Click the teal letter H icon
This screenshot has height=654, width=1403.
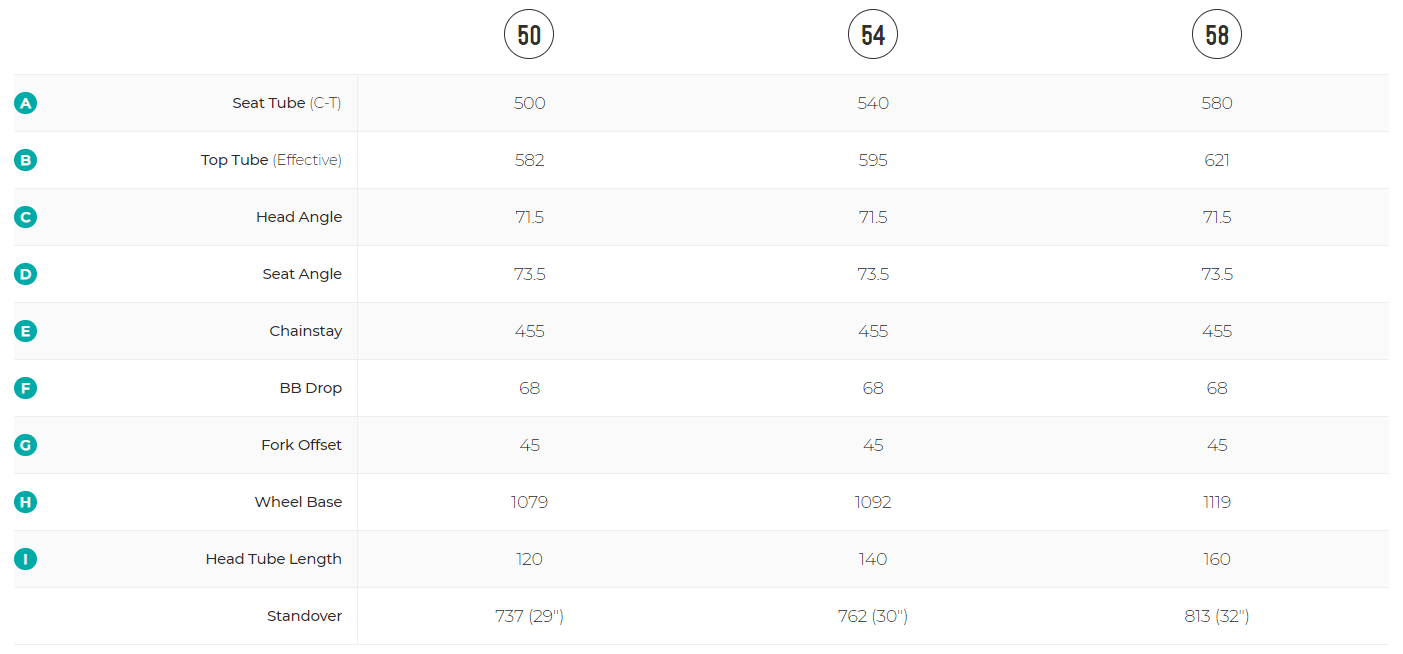pyautogui.click(x=26, y=502)
